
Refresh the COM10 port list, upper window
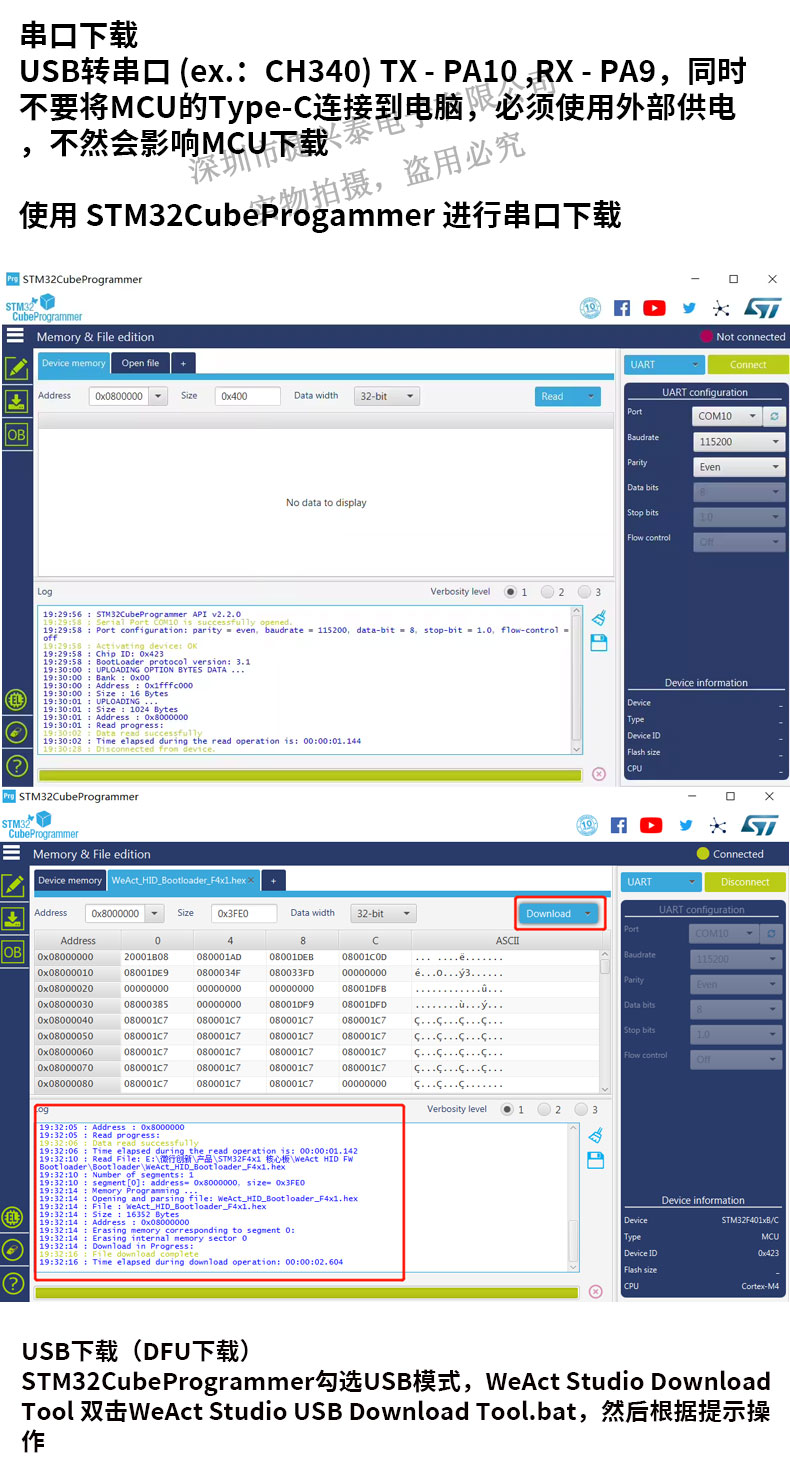click(x=775, y=416)
